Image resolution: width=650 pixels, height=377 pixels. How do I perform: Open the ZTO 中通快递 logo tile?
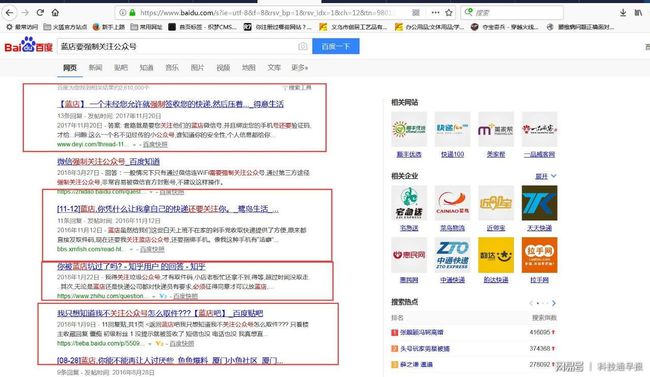(x=452, y=255)
